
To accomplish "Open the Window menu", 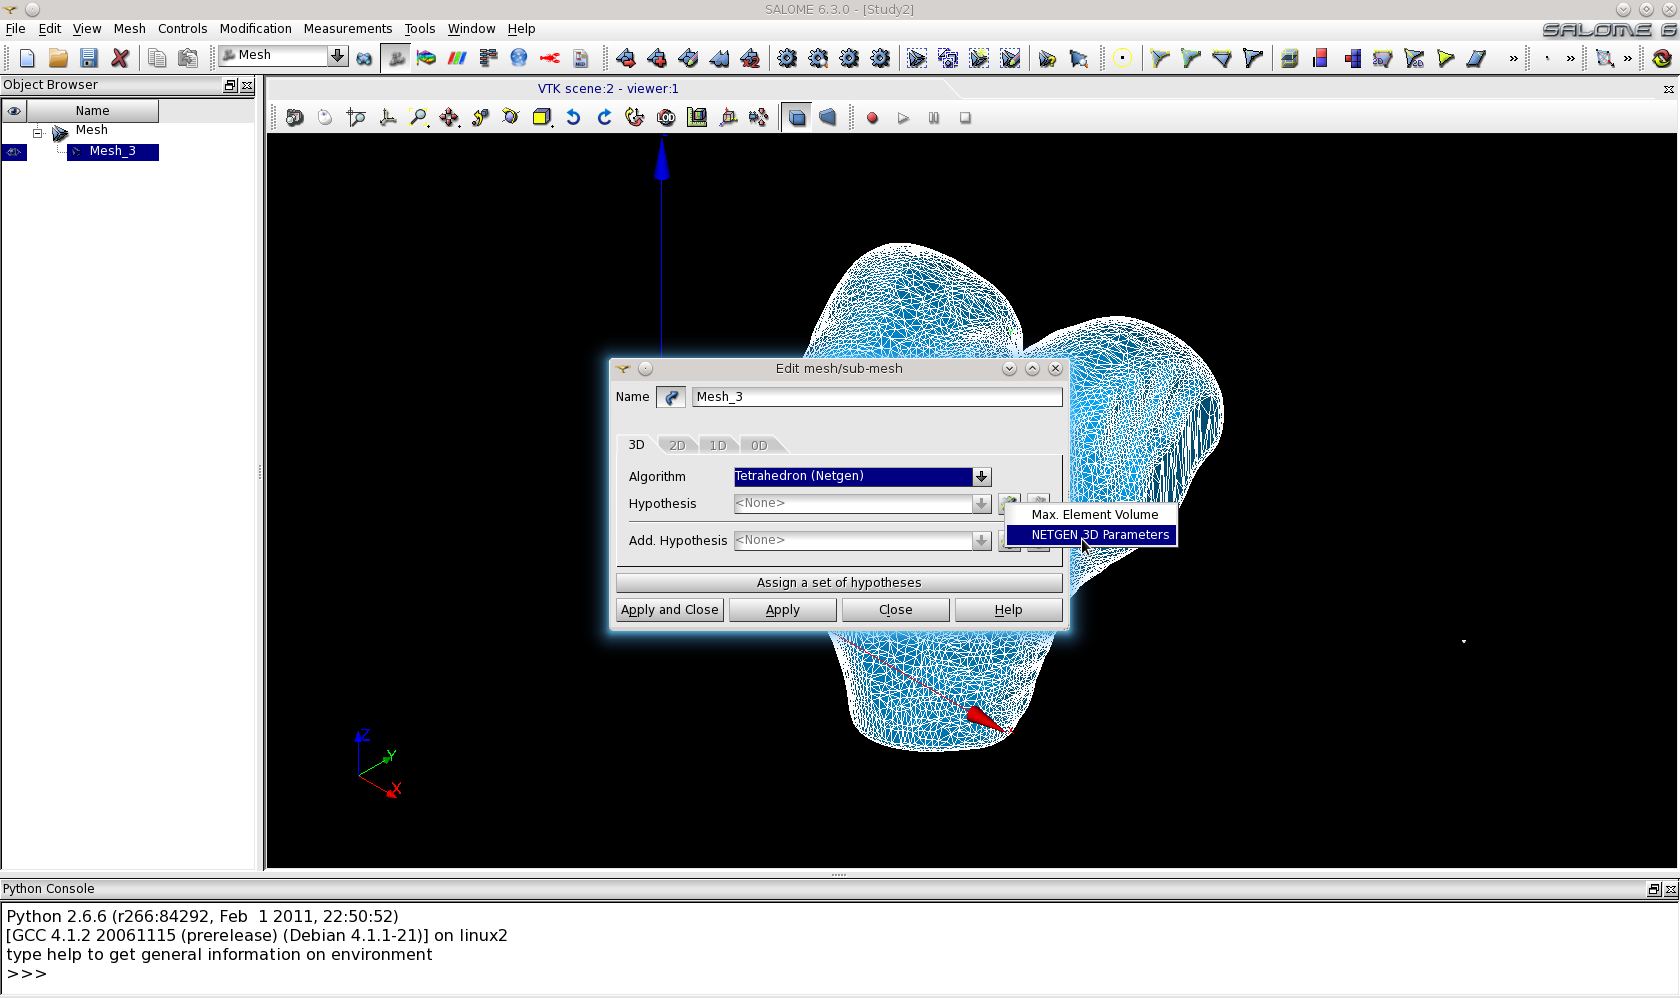I will [471, 29].
